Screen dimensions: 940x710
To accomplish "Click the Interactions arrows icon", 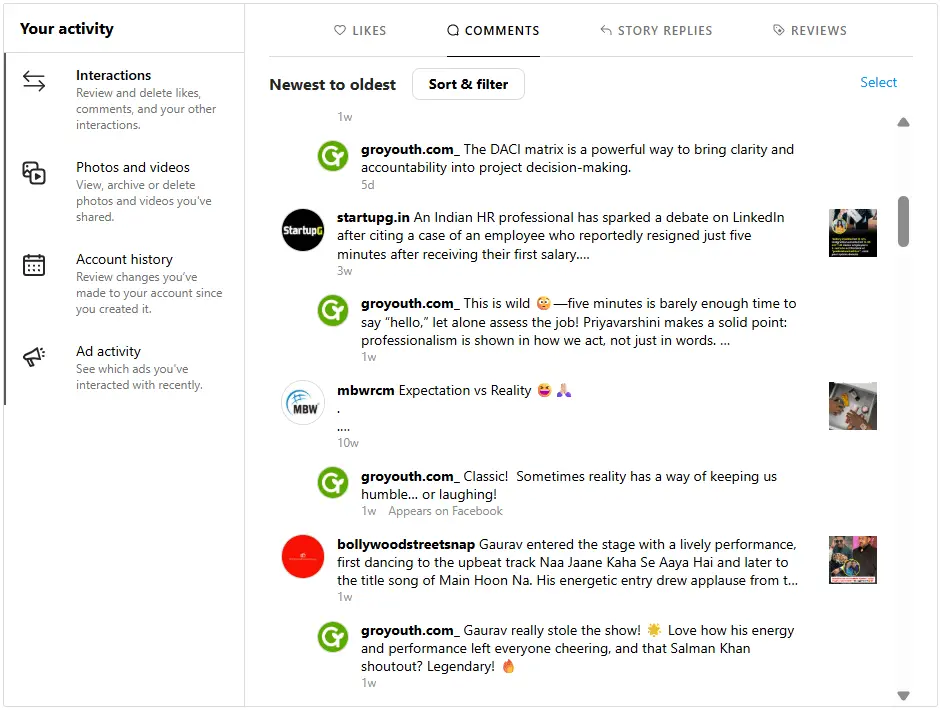I will tap(34, 82).
